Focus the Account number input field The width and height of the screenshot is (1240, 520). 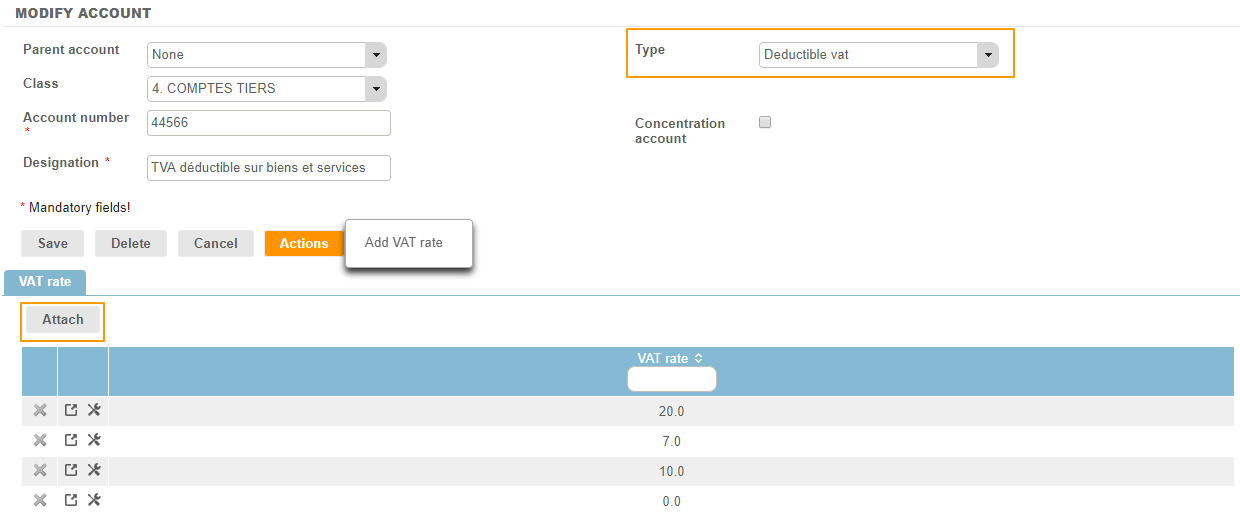coord(268,123)
